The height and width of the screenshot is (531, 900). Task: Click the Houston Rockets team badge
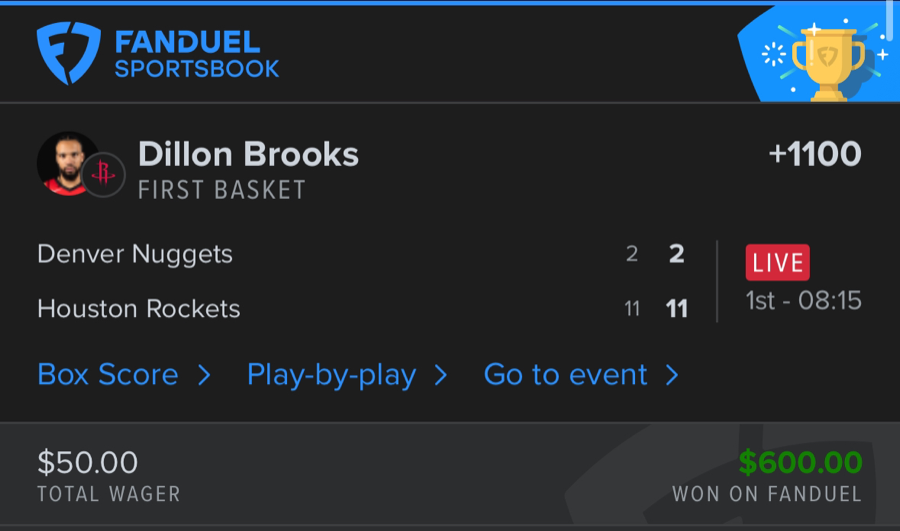click(x=102, y=174)
